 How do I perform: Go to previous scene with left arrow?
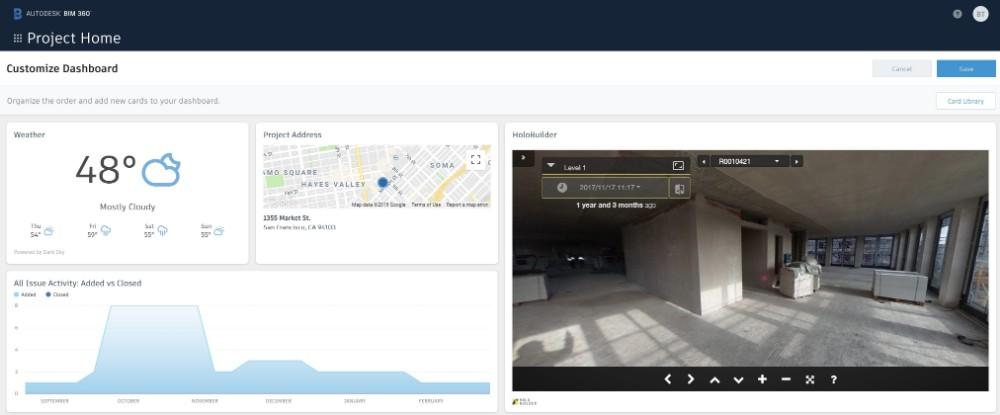(x=704, y=161)
